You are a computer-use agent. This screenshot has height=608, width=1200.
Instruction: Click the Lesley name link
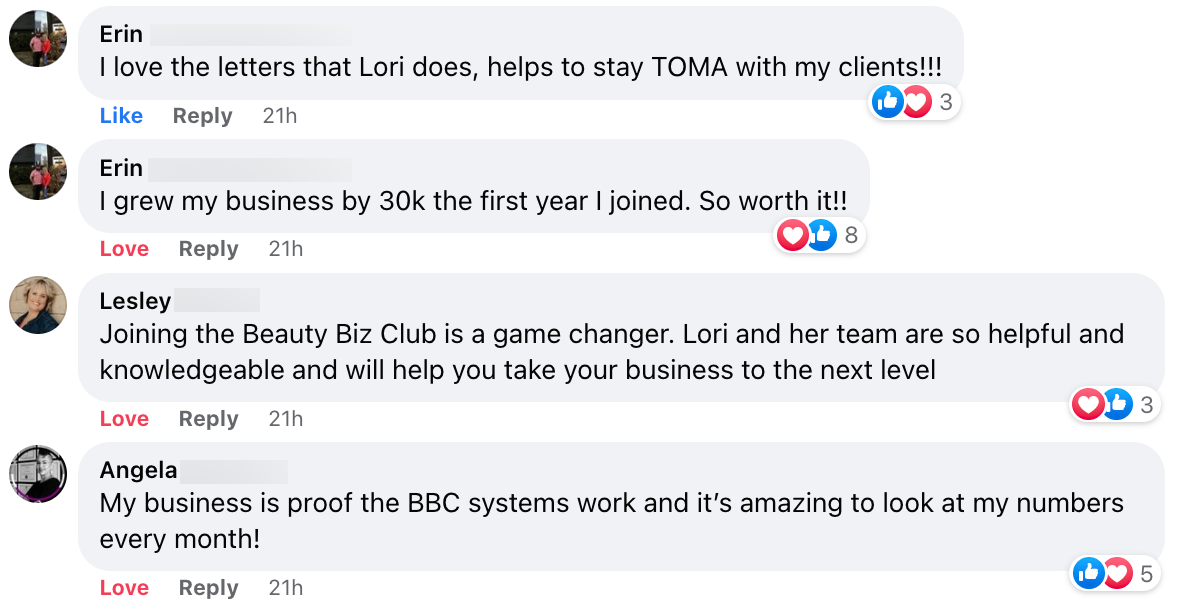[x=135, y=301]
